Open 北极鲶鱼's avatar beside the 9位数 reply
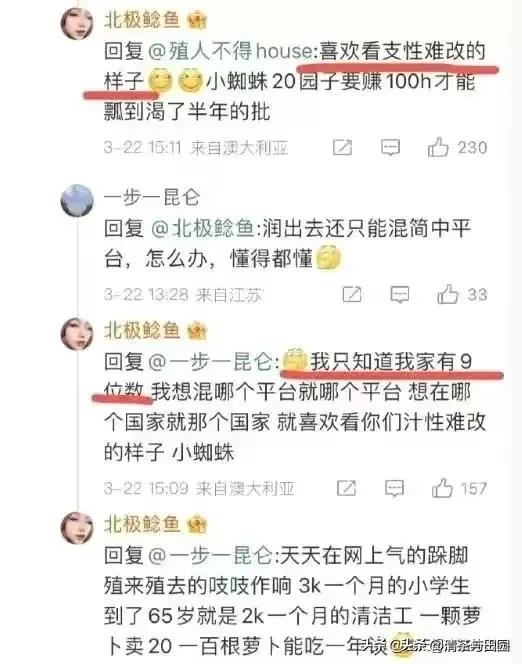Screen dimensions: 522x664 coord(77,334)
